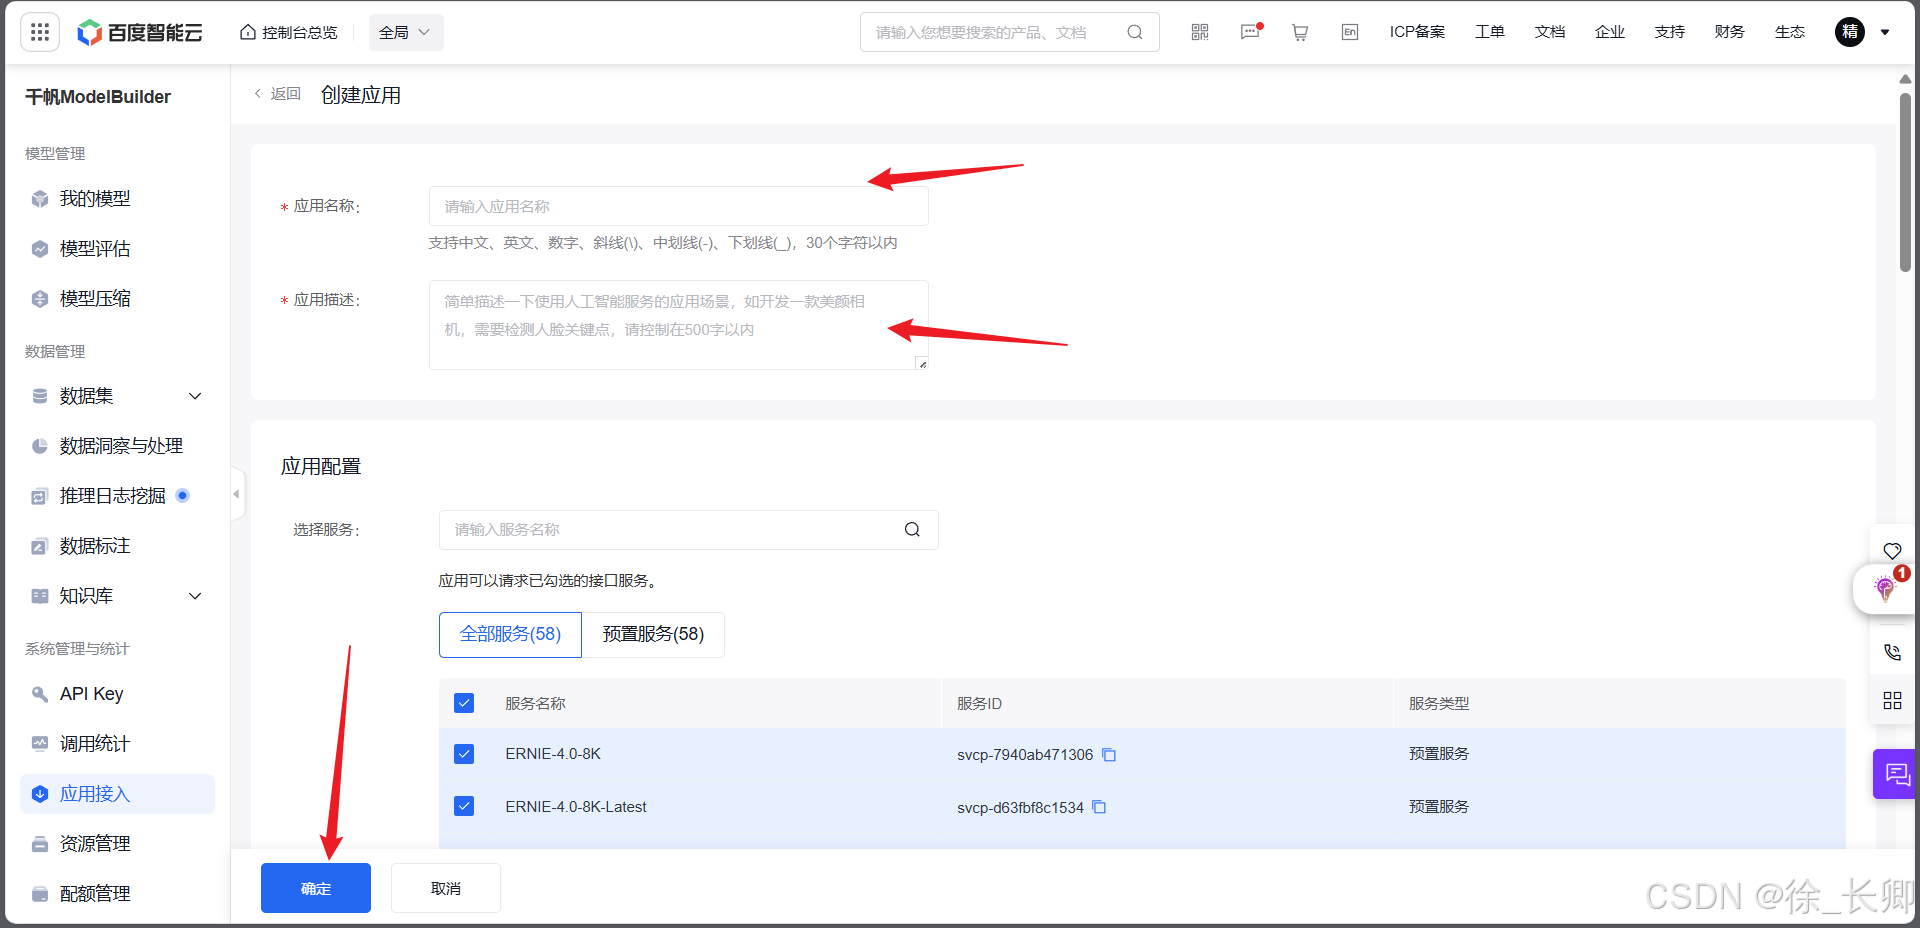1920x928 pixels.
Task: Switch language with the En icon
Action: (x=1350, y=32)
